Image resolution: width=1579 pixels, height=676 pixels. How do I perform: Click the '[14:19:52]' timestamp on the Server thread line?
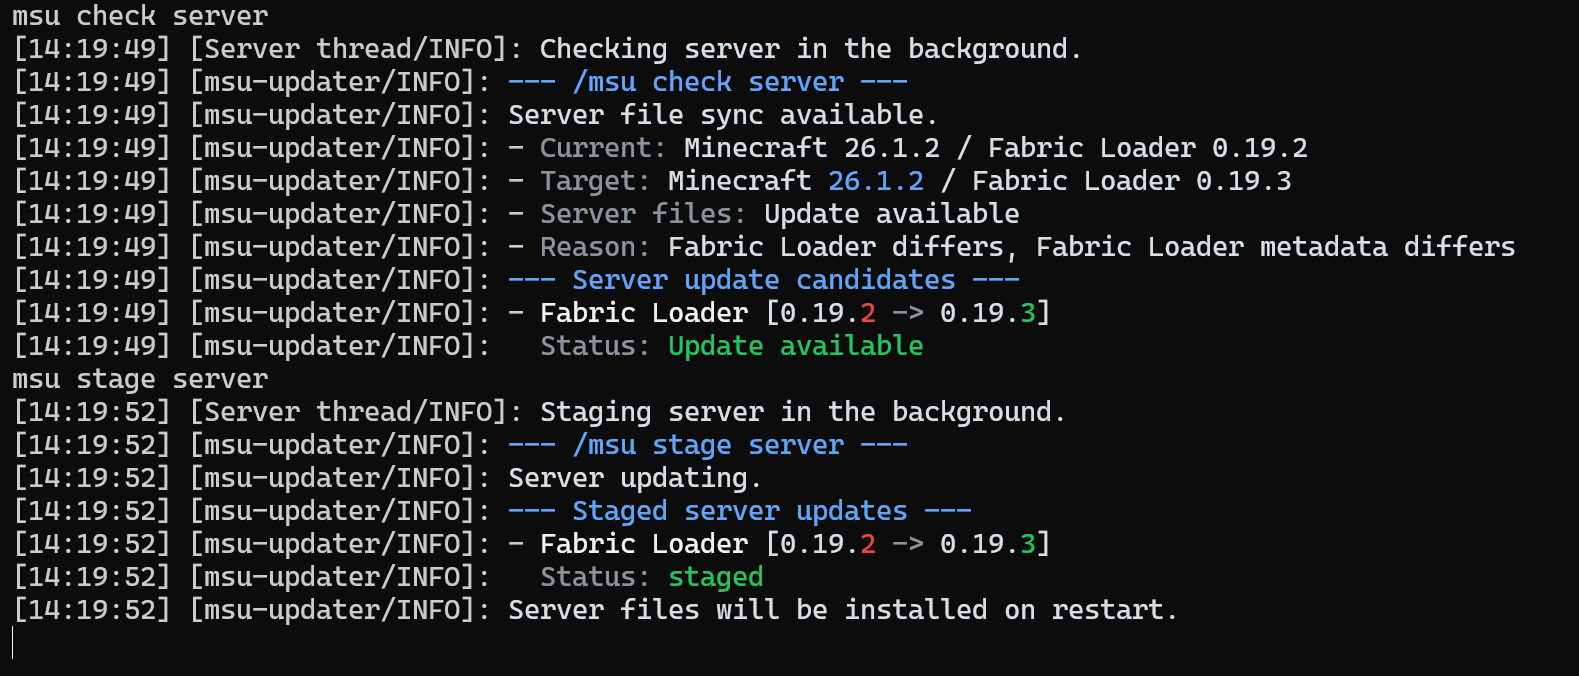point(92,412)
